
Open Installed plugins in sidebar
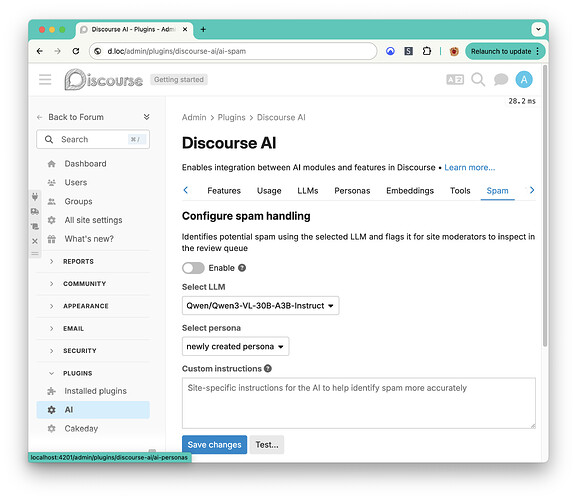tap(93, 391)
